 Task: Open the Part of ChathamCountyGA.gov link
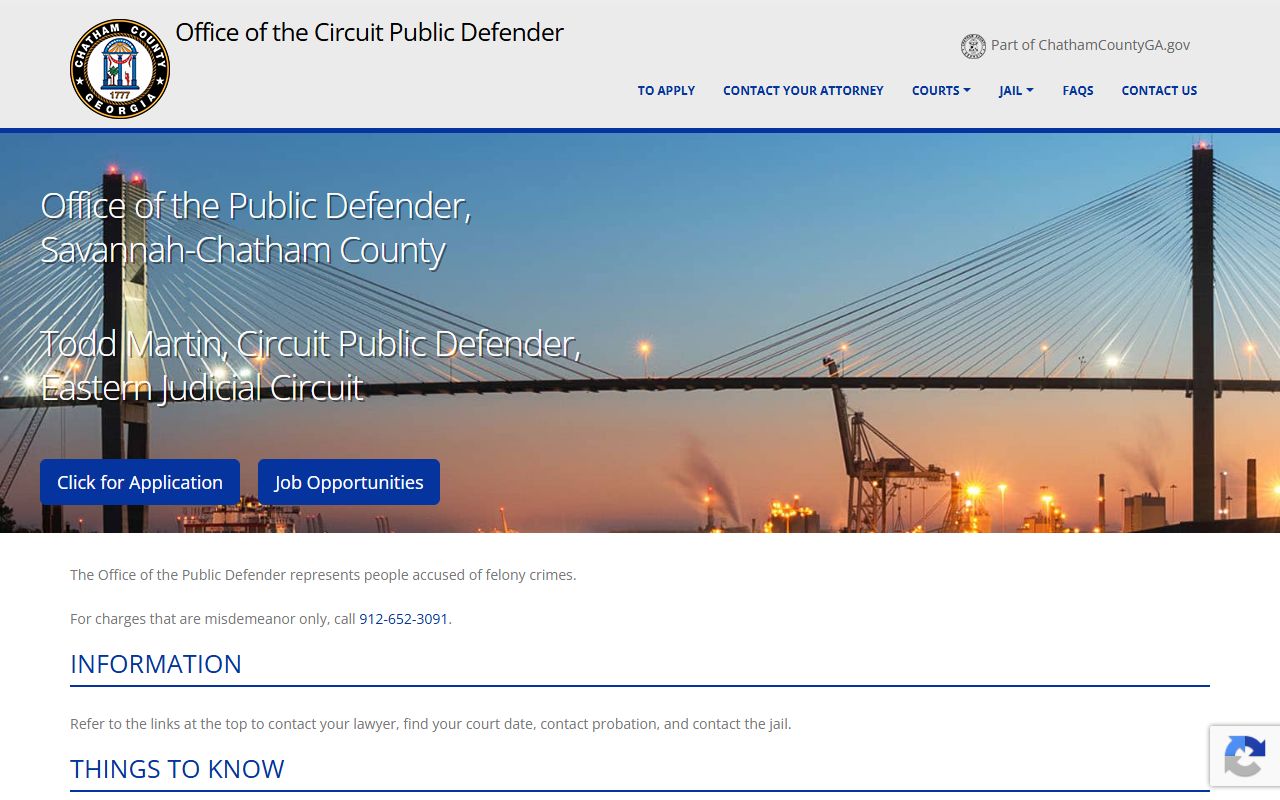tap(1076, 45)
